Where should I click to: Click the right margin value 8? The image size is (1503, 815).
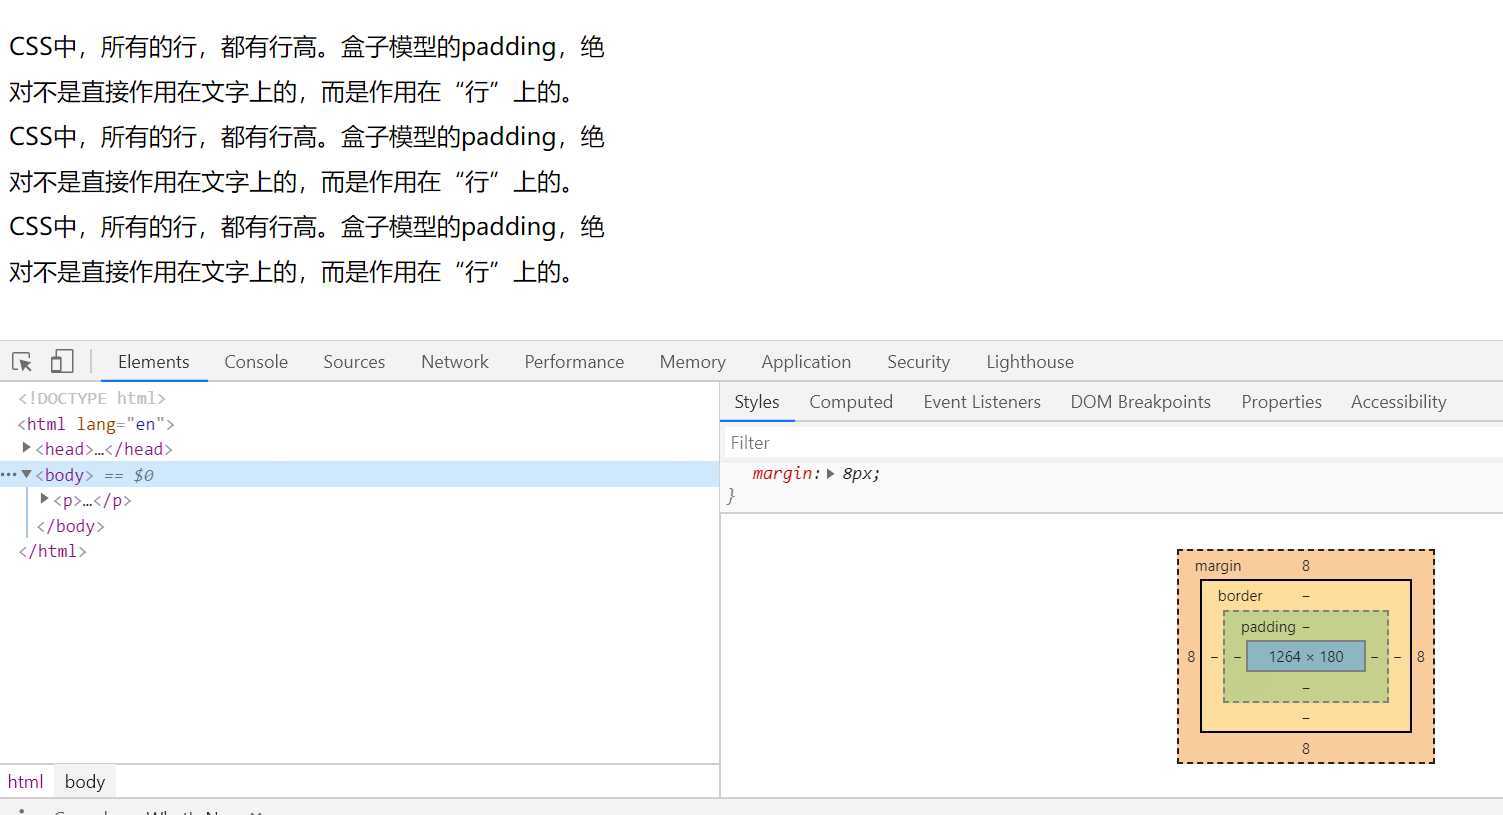[x=1421, y=657]
